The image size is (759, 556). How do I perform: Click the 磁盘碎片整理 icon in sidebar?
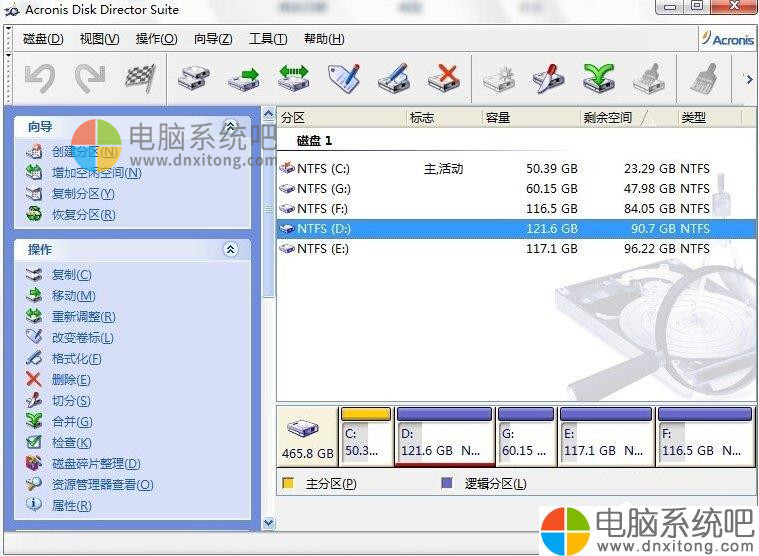33,463
